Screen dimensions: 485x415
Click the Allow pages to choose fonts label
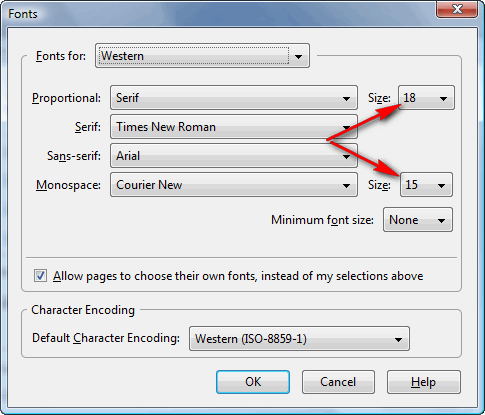pos(238,276)
